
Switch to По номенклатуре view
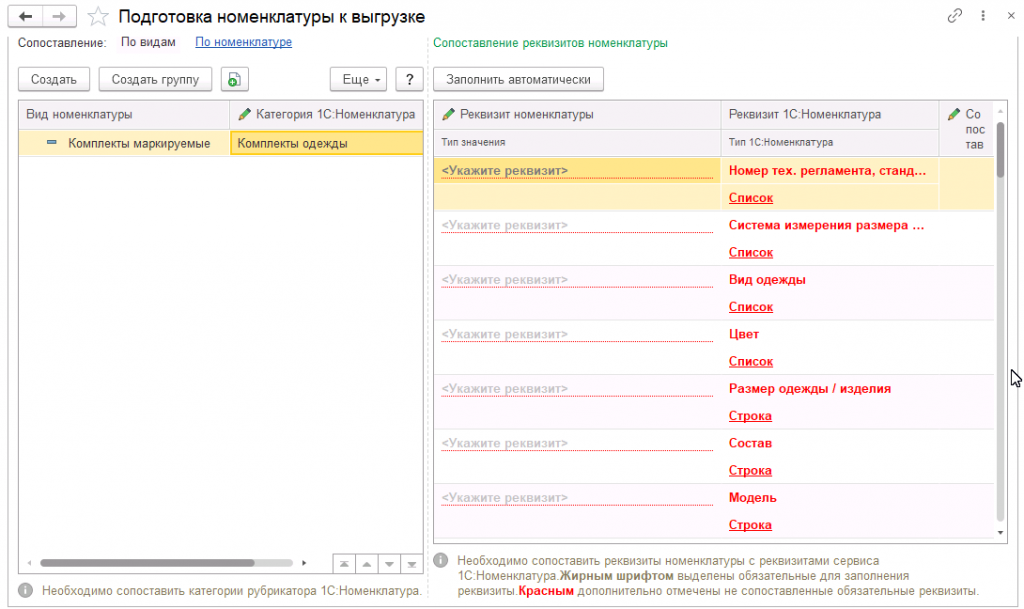pos(243,42)
